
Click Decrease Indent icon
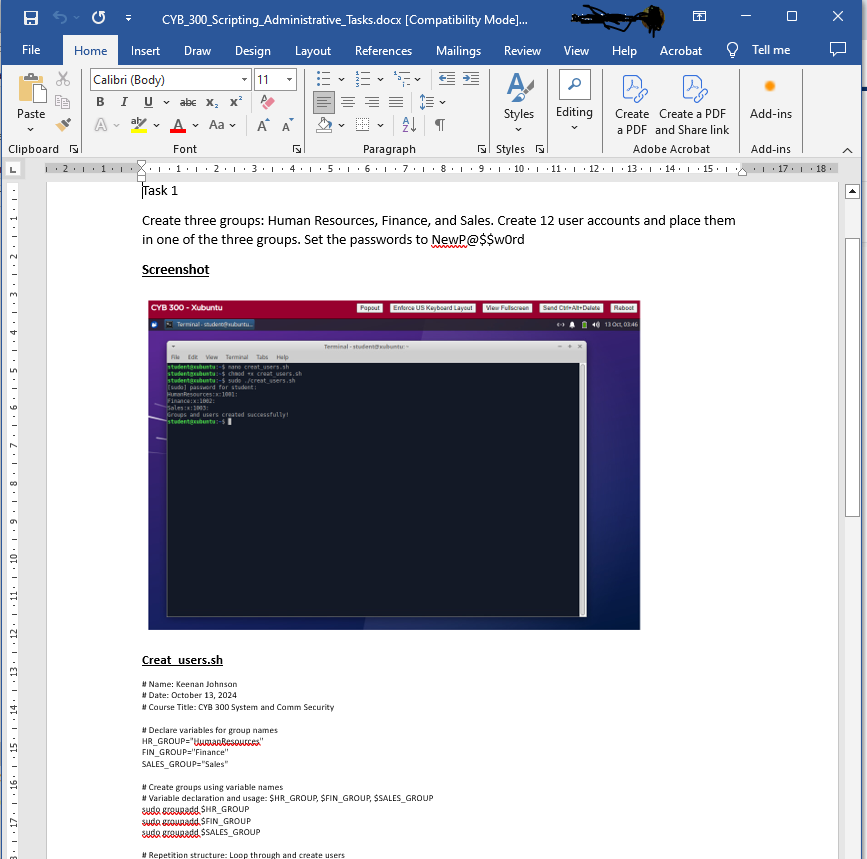(x=447, y=79)
